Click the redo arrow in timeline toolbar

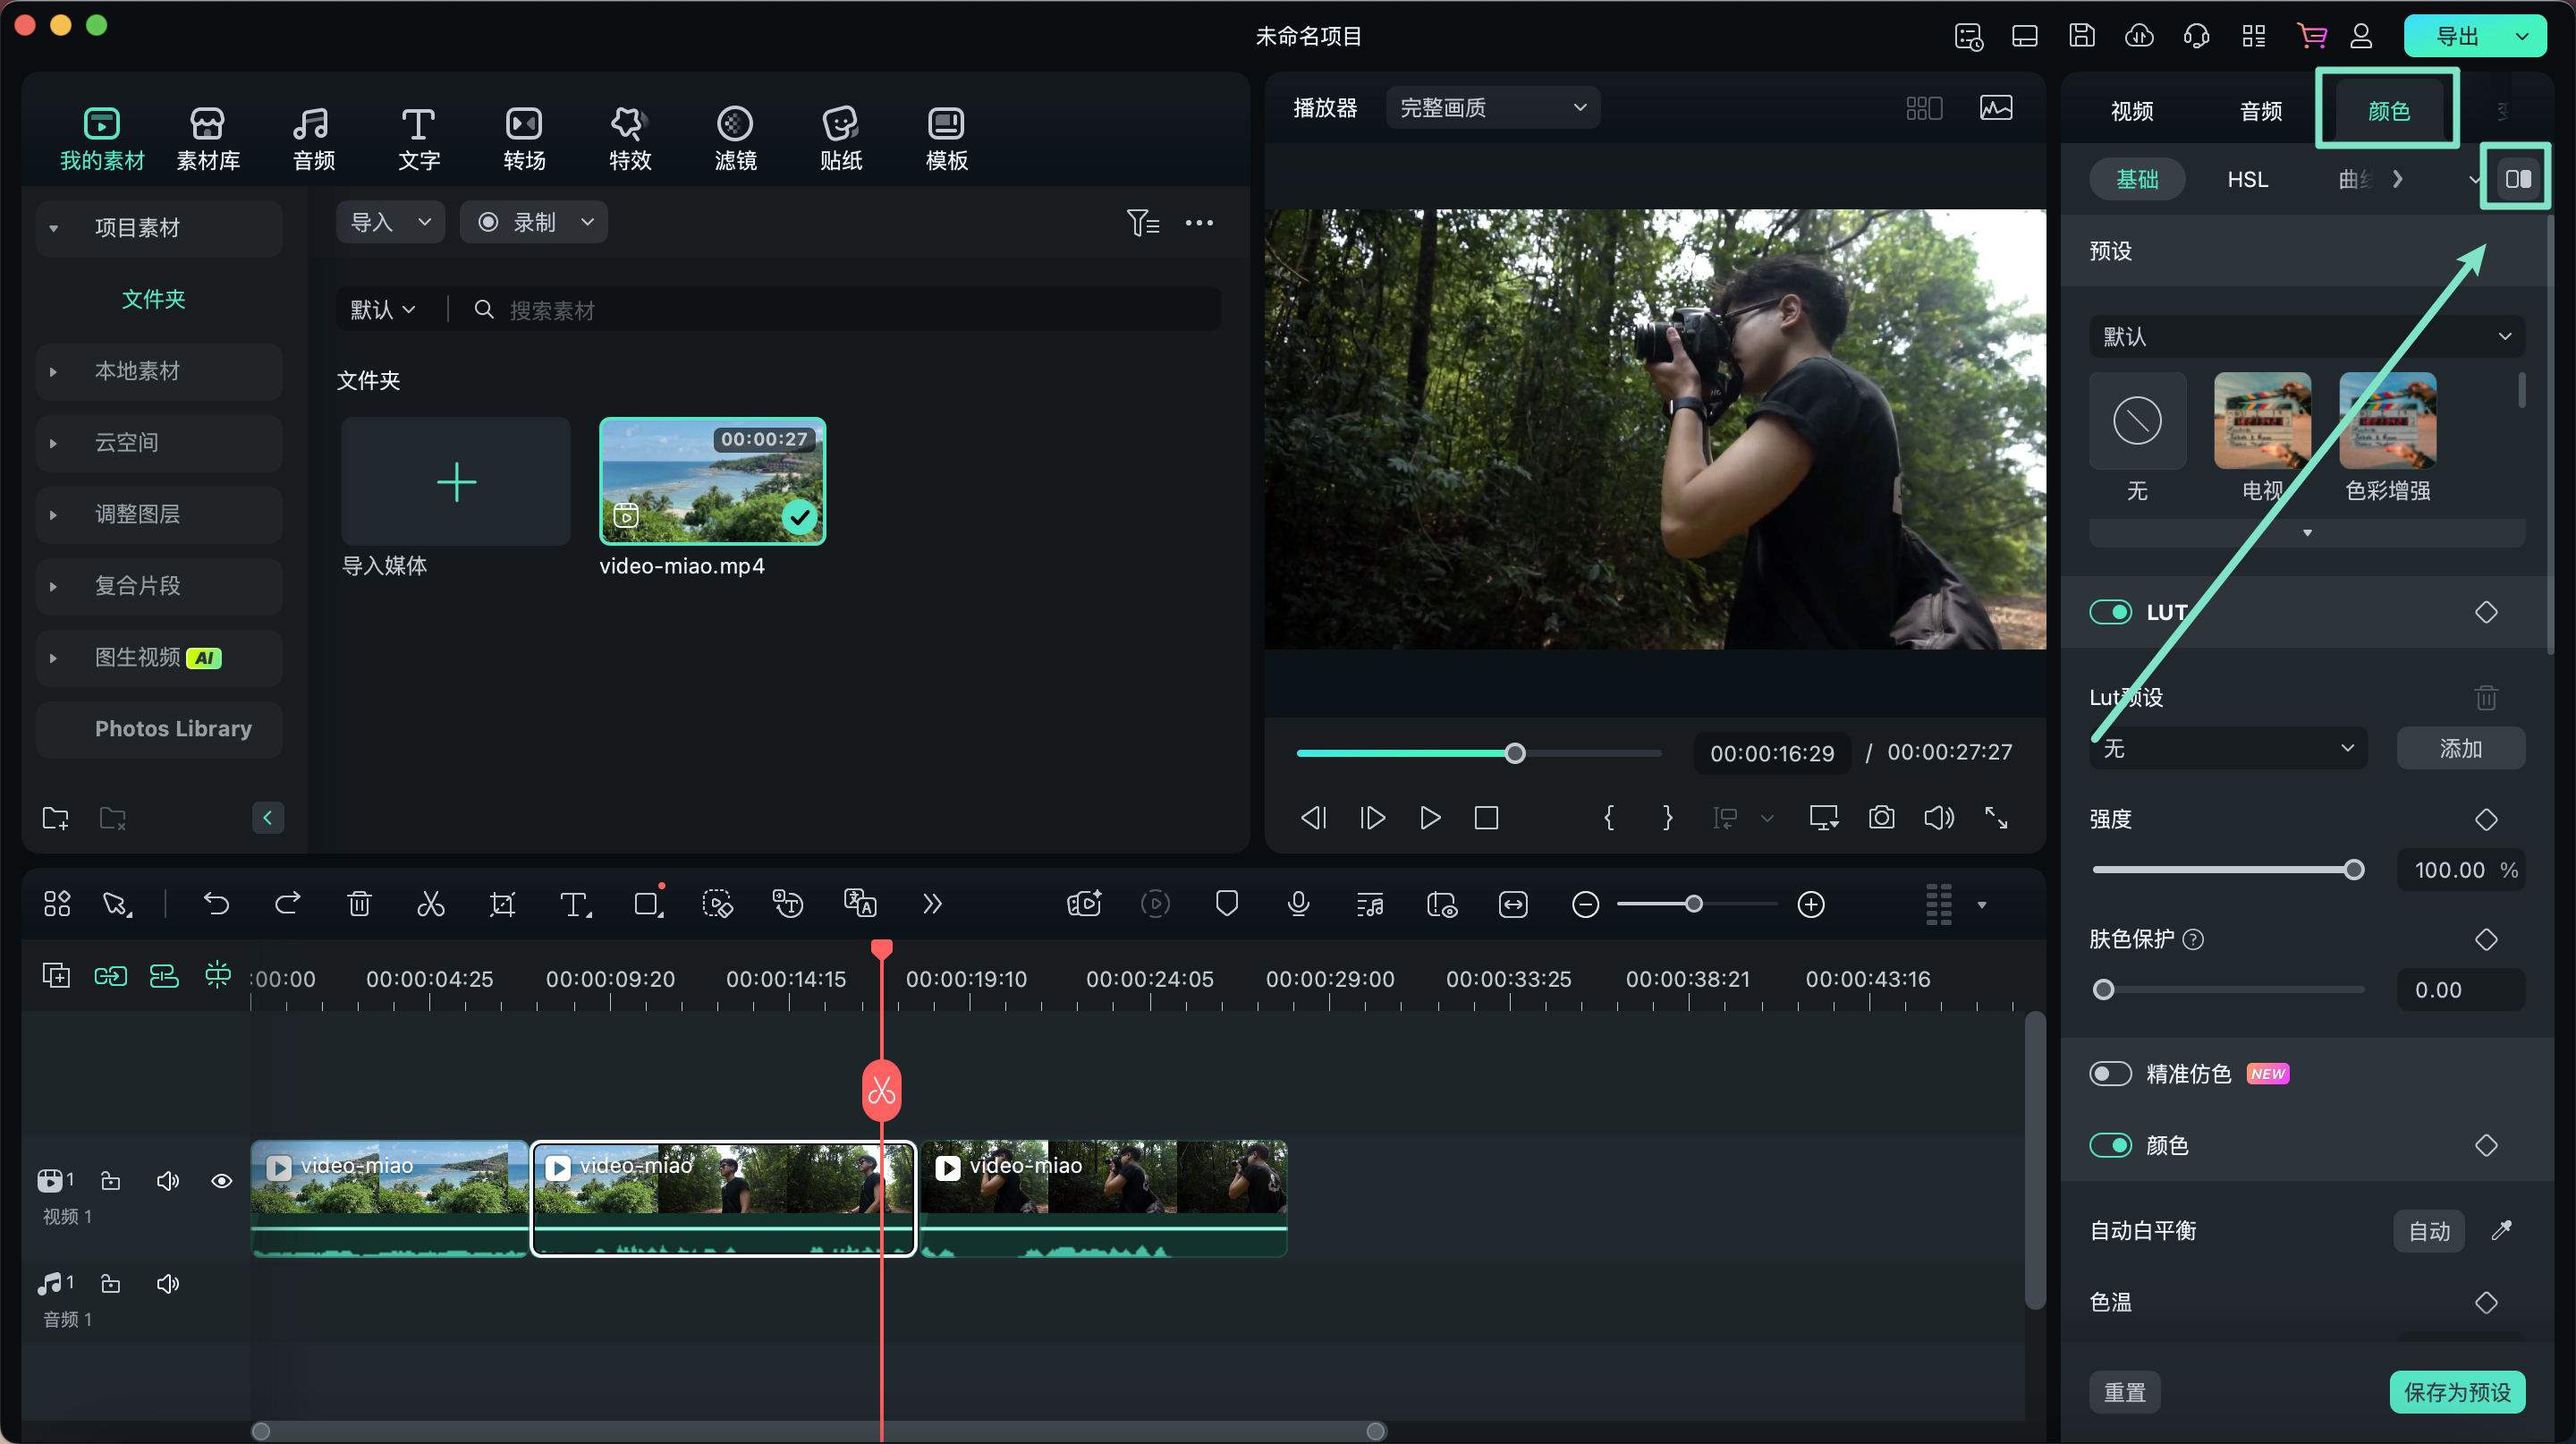[x=288, y=904]
